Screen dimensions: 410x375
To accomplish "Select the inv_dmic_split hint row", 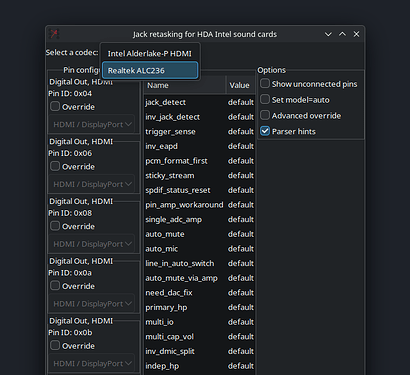I will pos(200,352).
